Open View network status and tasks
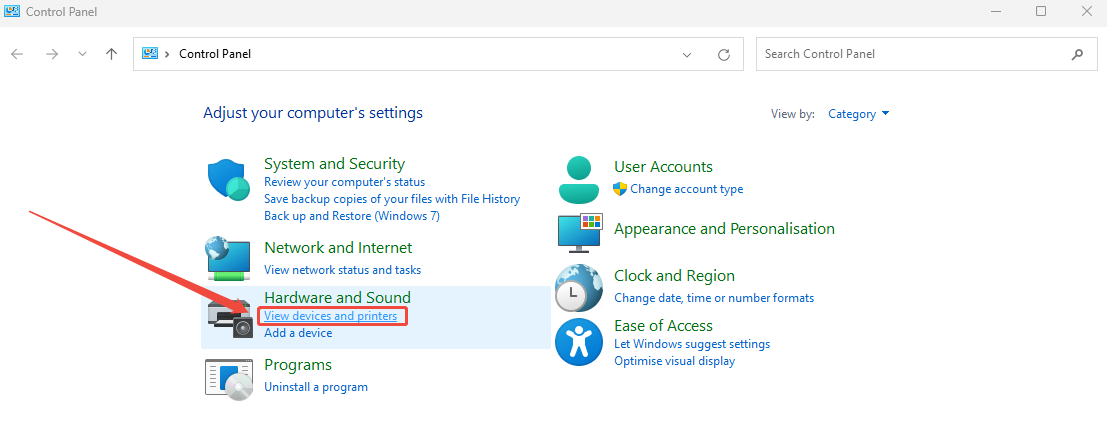 click(x=342, y=270)
